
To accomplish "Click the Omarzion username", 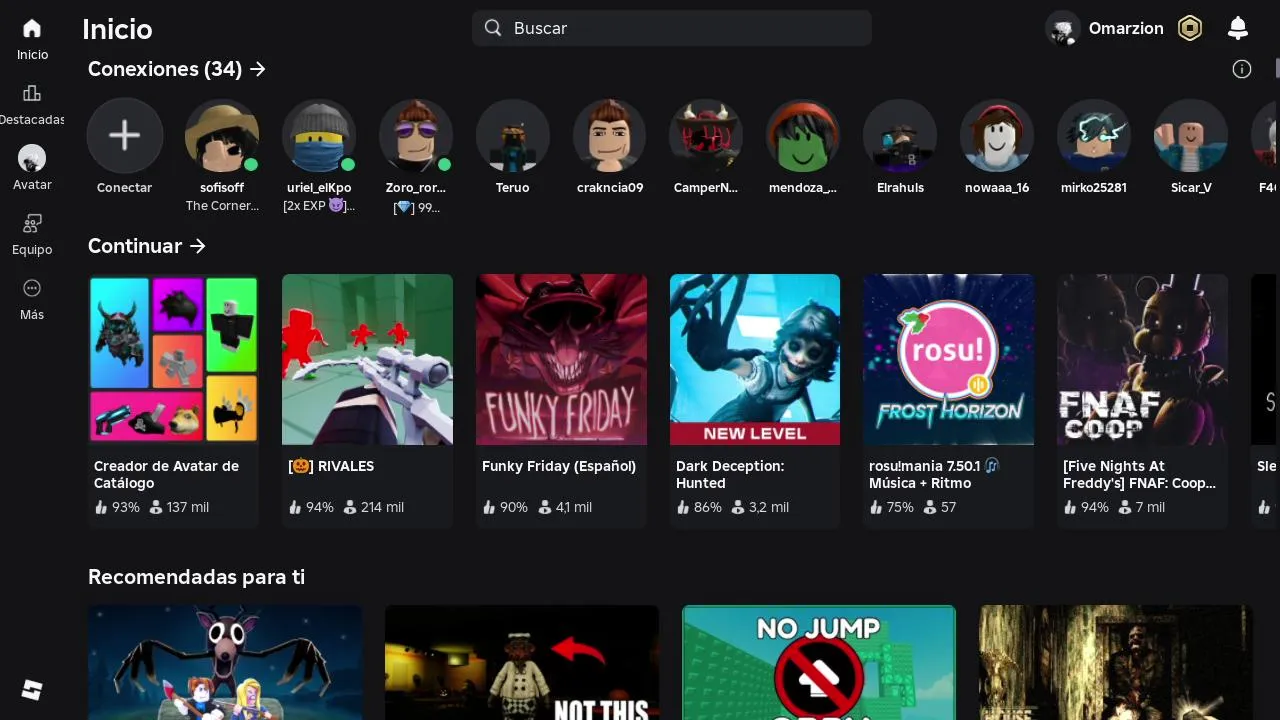I will tap(1126, 28).
